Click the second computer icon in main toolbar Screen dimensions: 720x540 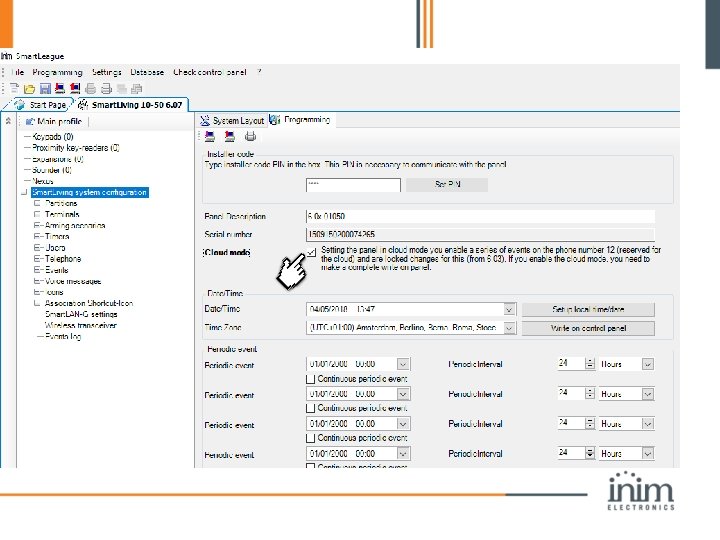pos(75,88)
